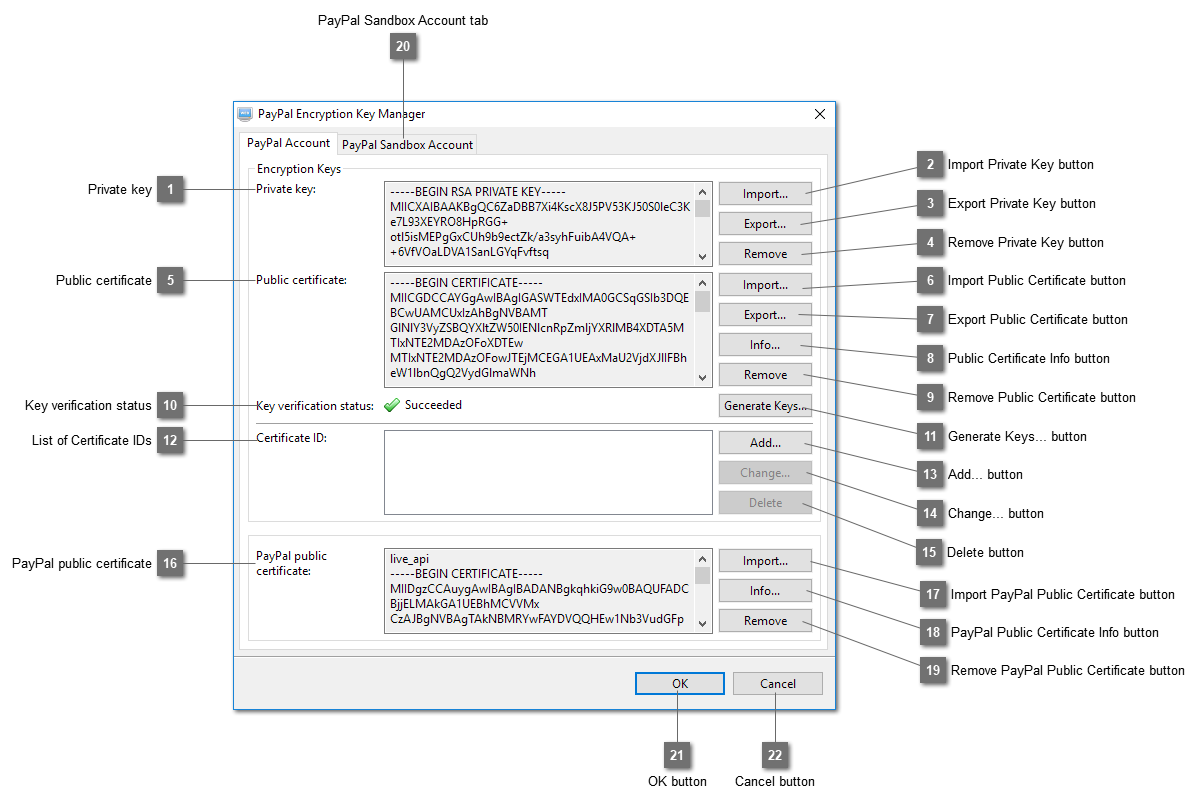The image size is (1201, 805).
Task: Click the Generate Keys... button
Action: click(x=765, y=406)
